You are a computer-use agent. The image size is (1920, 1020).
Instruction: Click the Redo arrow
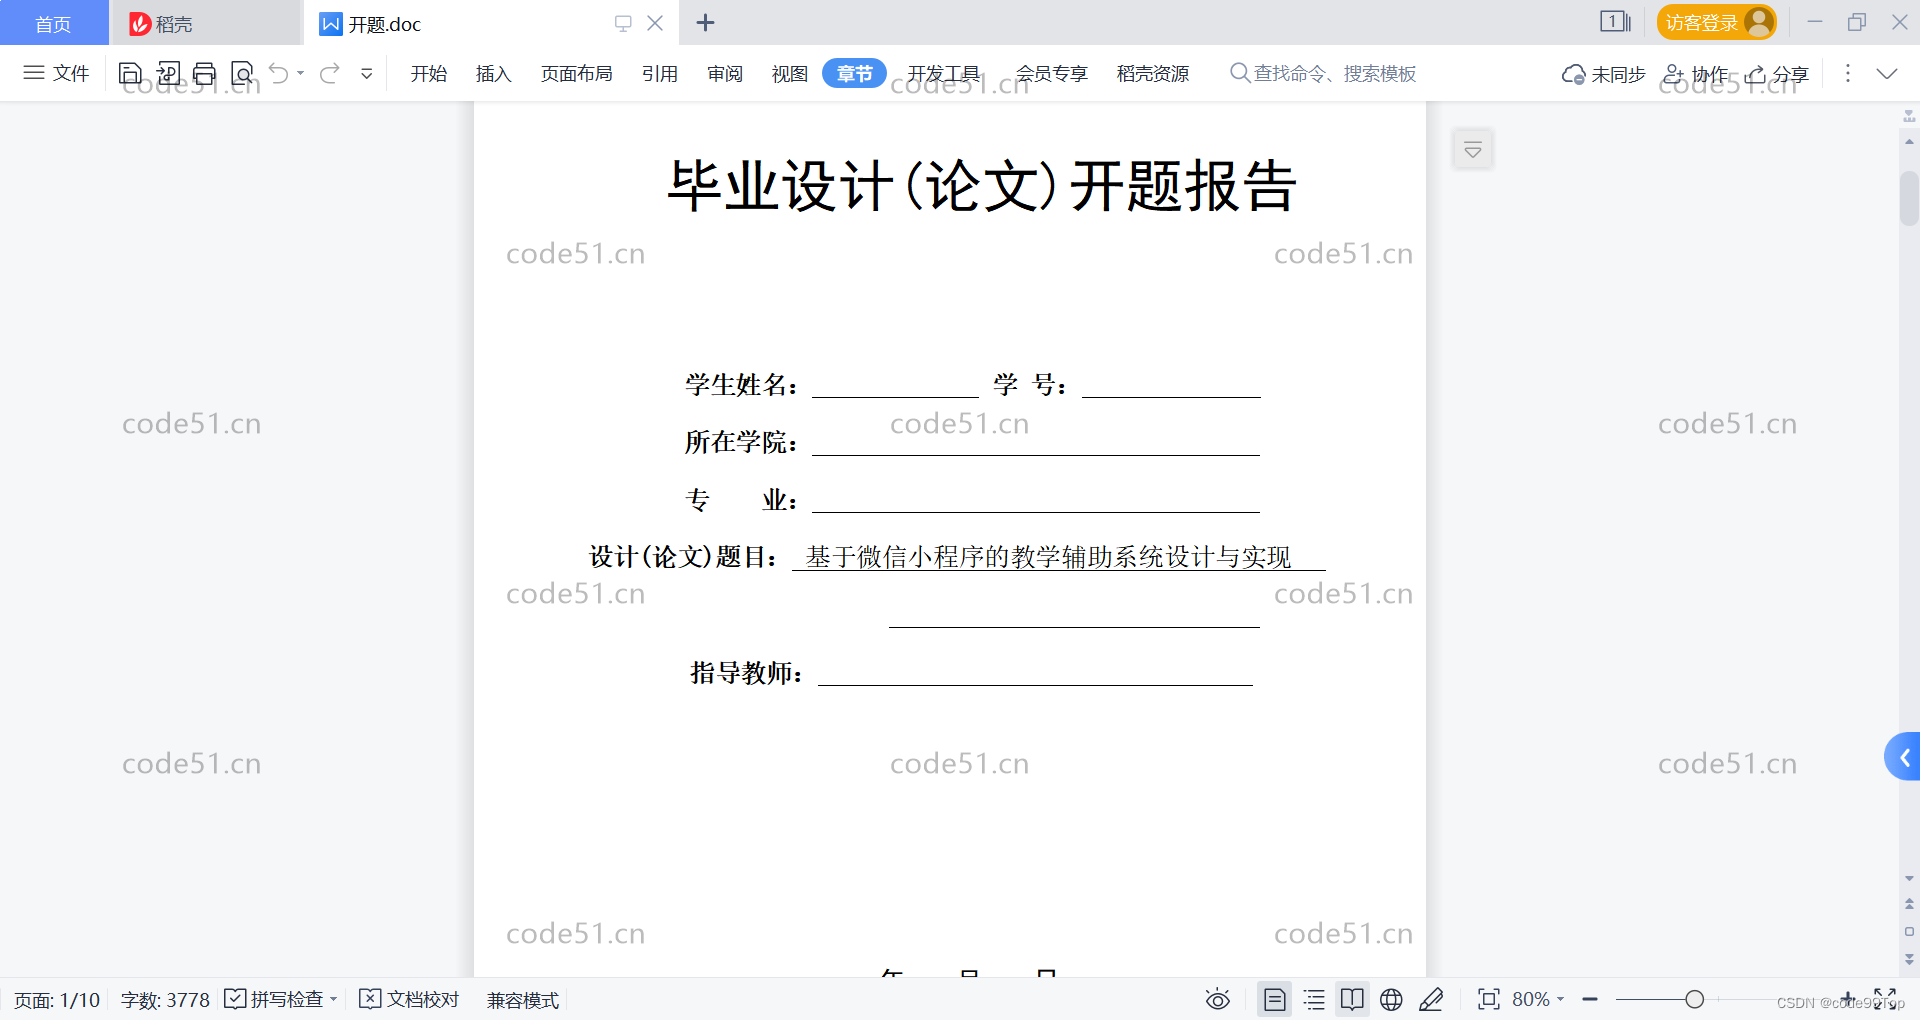click(330, 73)
